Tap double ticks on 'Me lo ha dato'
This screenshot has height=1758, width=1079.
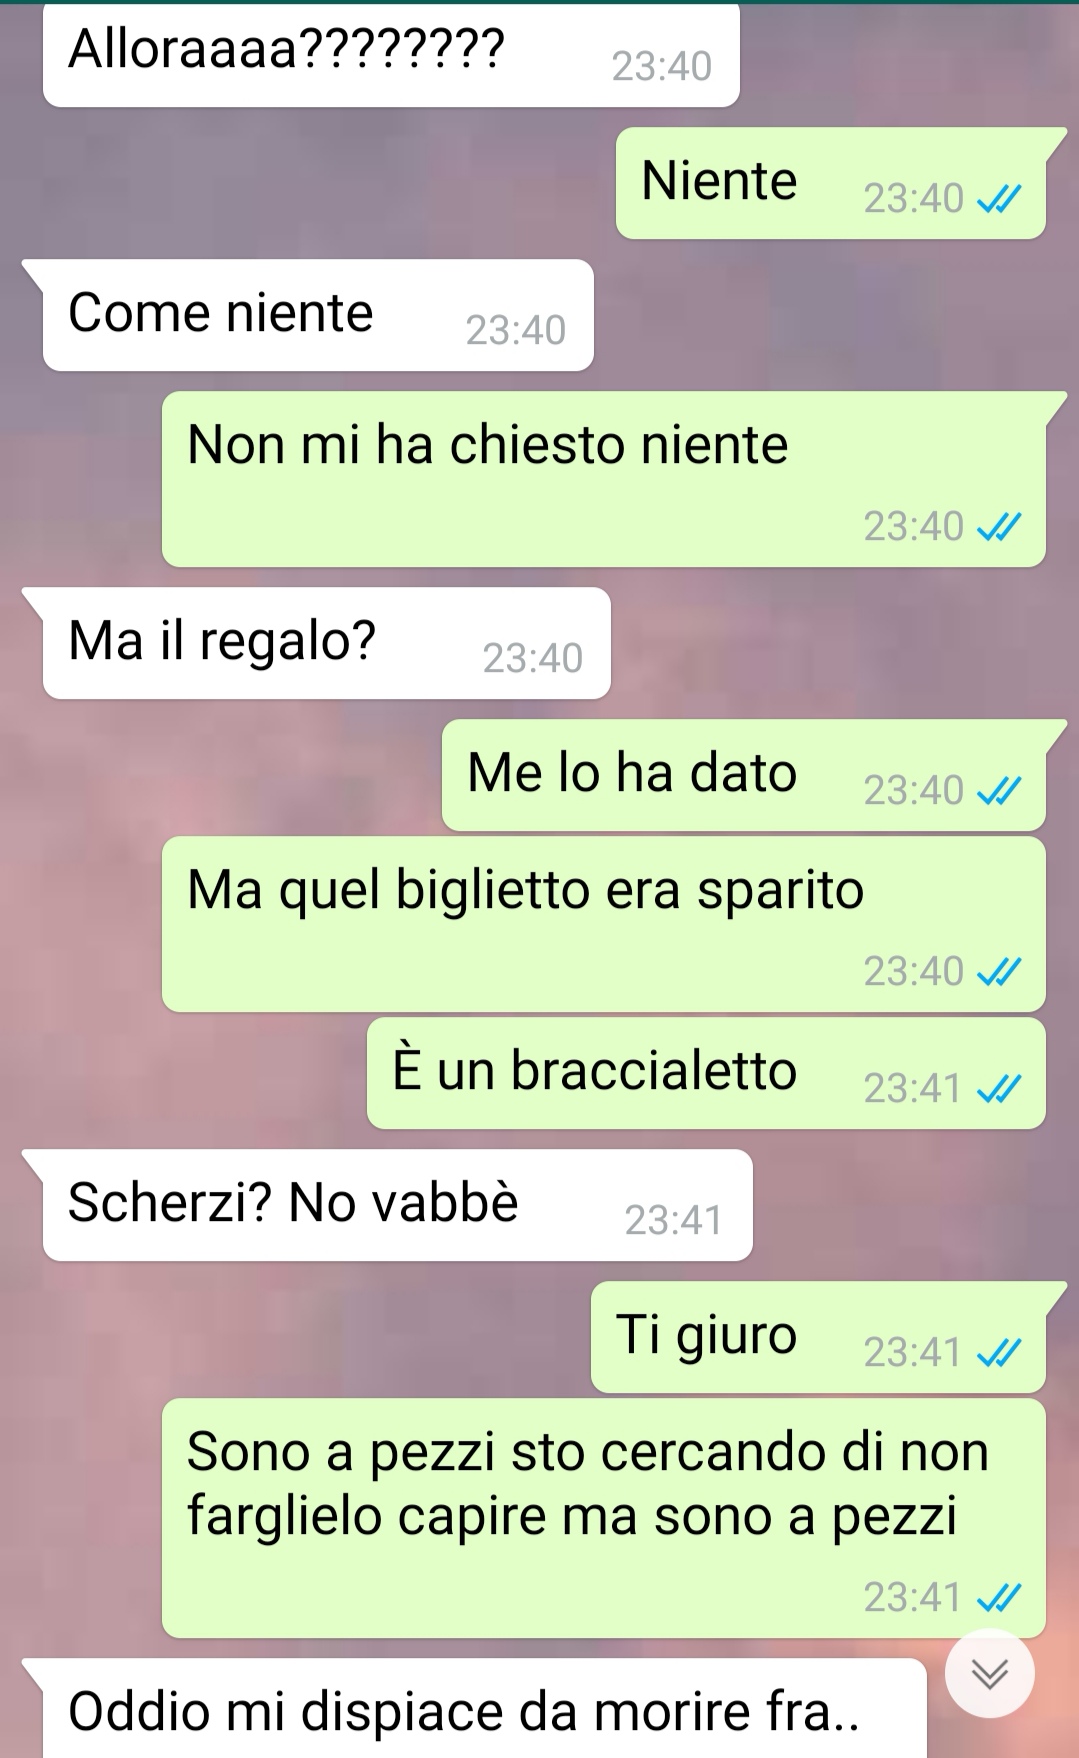pyautogui.click(x=999, y=792)
